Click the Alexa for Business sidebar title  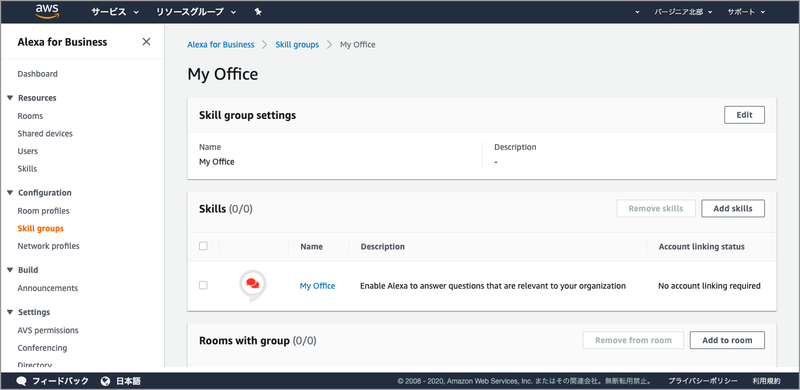[x=62, y=42]
